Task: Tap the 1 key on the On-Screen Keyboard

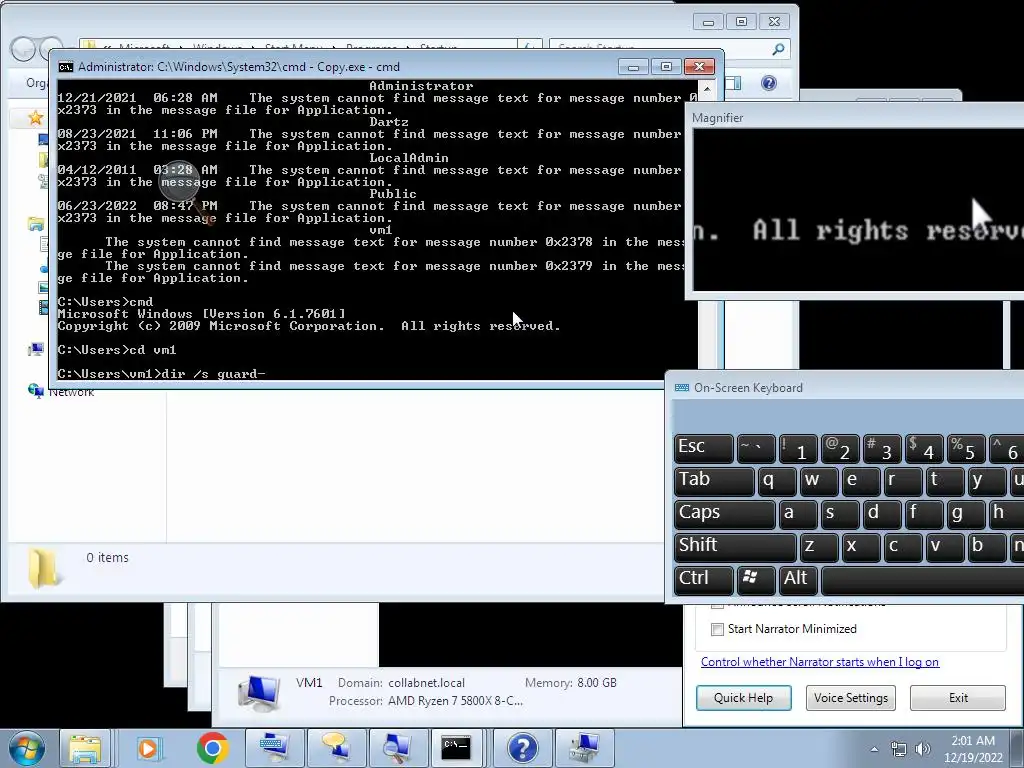Action: click(797, 448)
